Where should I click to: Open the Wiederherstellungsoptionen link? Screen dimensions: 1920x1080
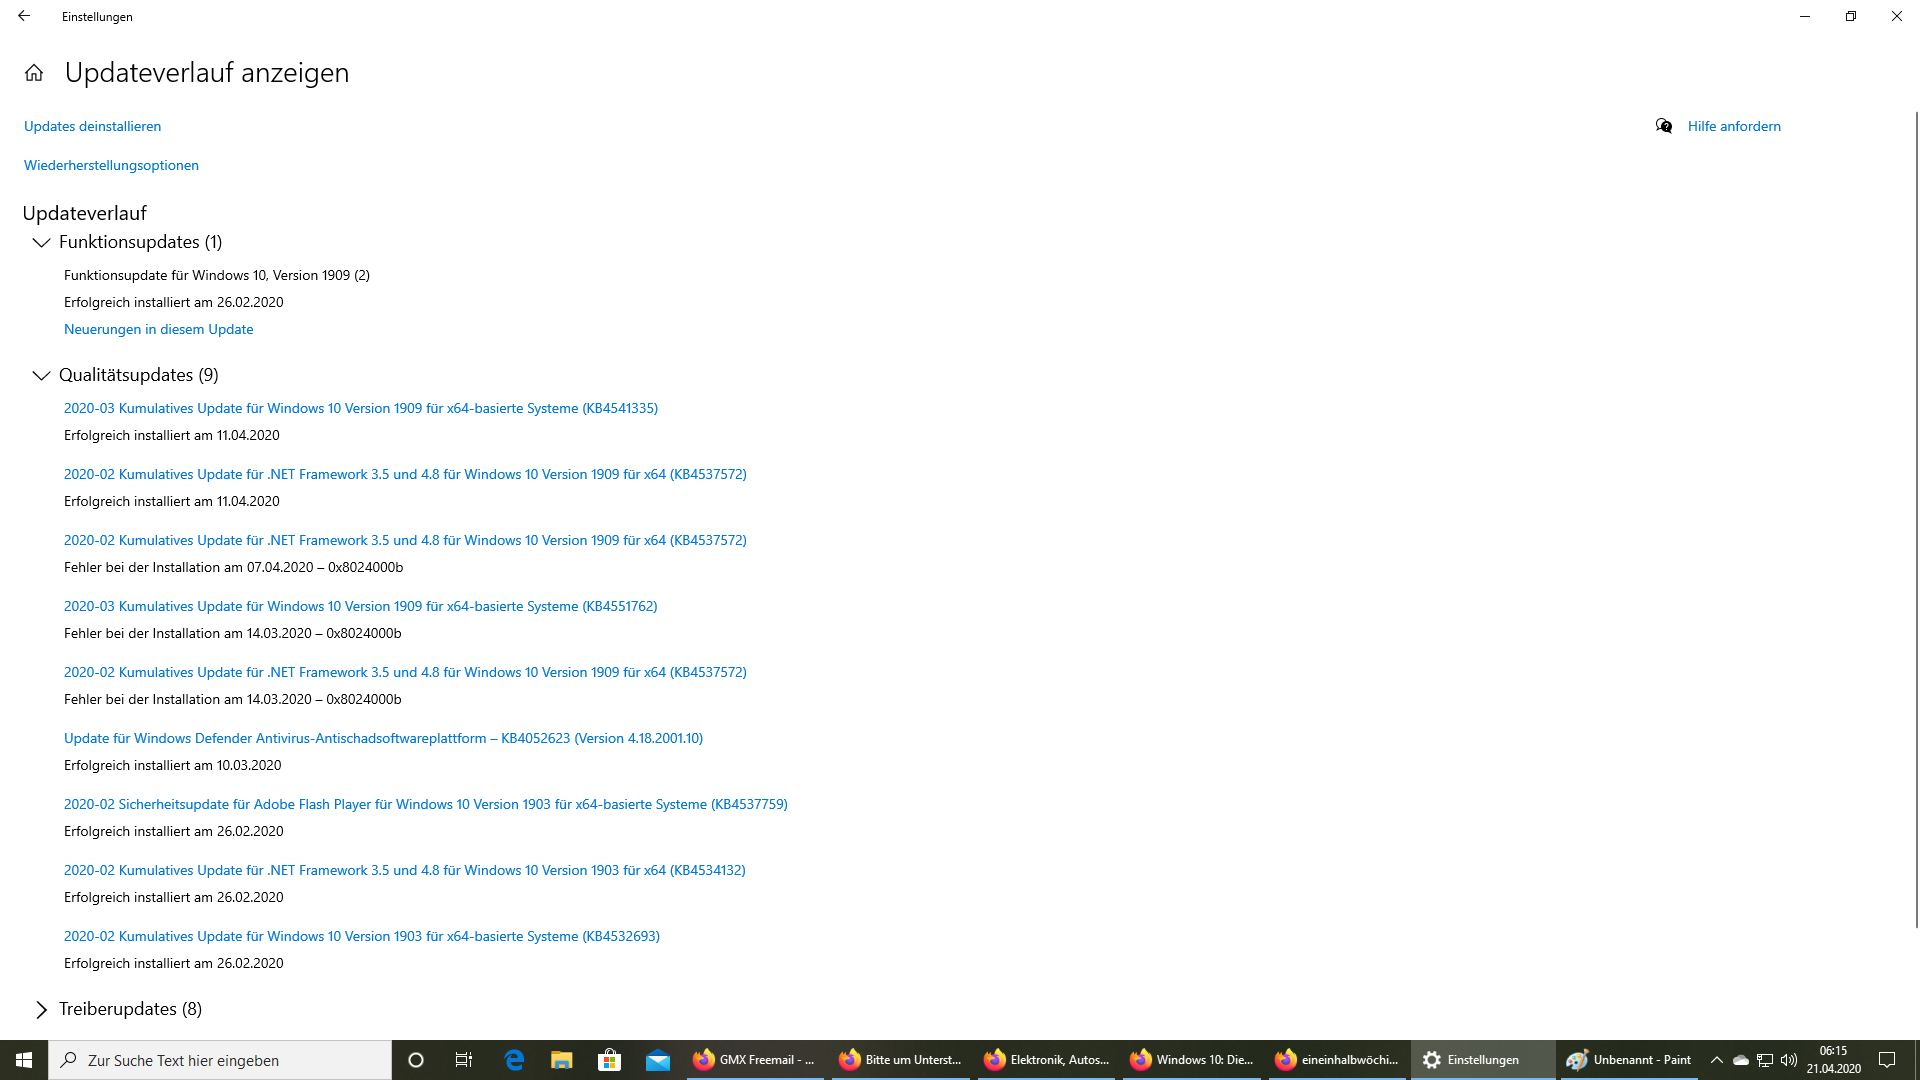tap(111, 165)
